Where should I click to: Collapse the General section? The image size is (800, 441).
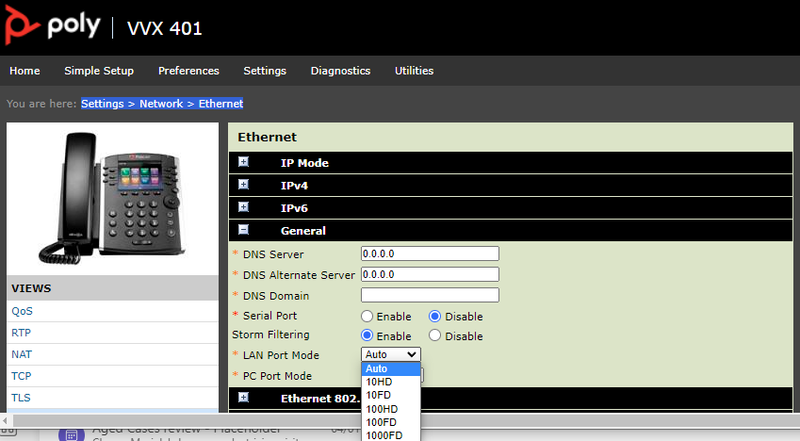[x=243, y=230]
